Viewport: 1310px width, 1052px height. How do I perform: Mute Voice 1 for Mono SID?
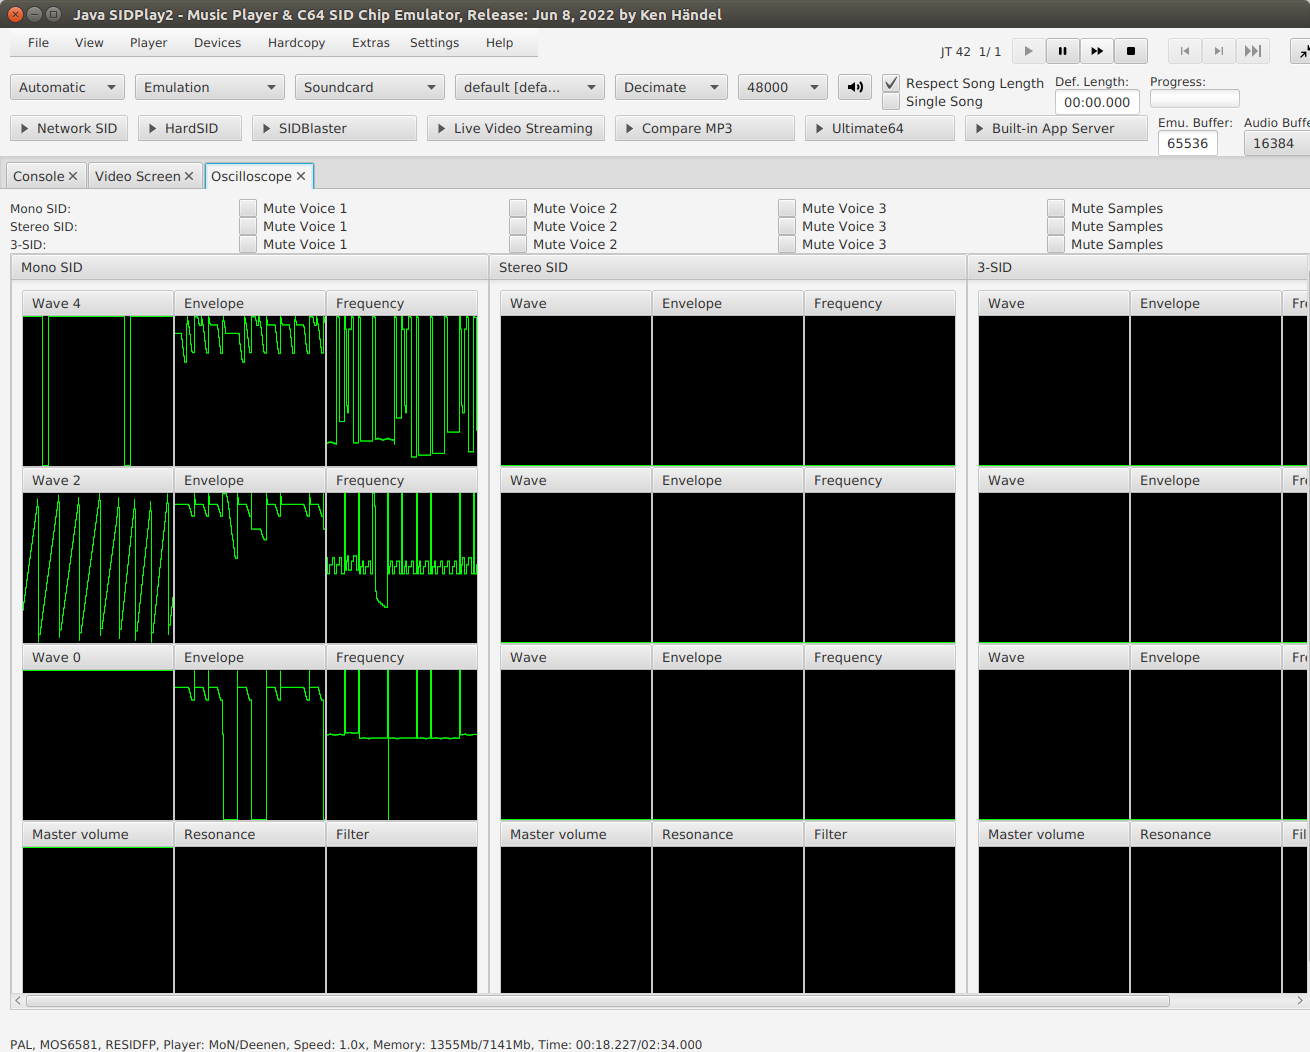pyautogui.click(x=248, y=208)
